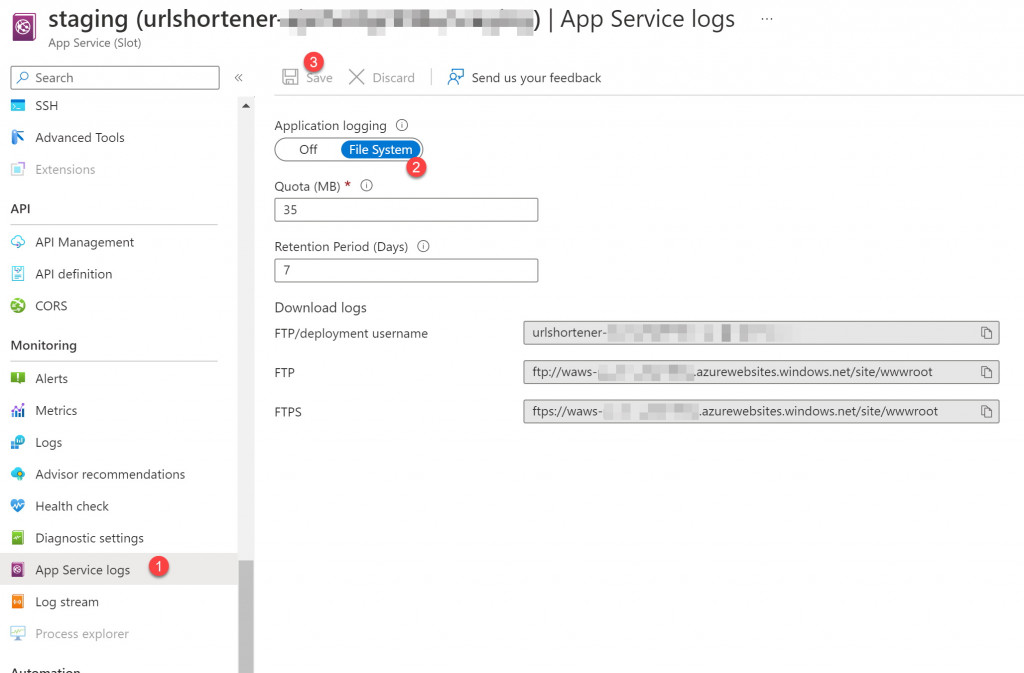Screen dimensions: 1024x673
Task: Click Send us your feedback link
Action: [536, 78]
